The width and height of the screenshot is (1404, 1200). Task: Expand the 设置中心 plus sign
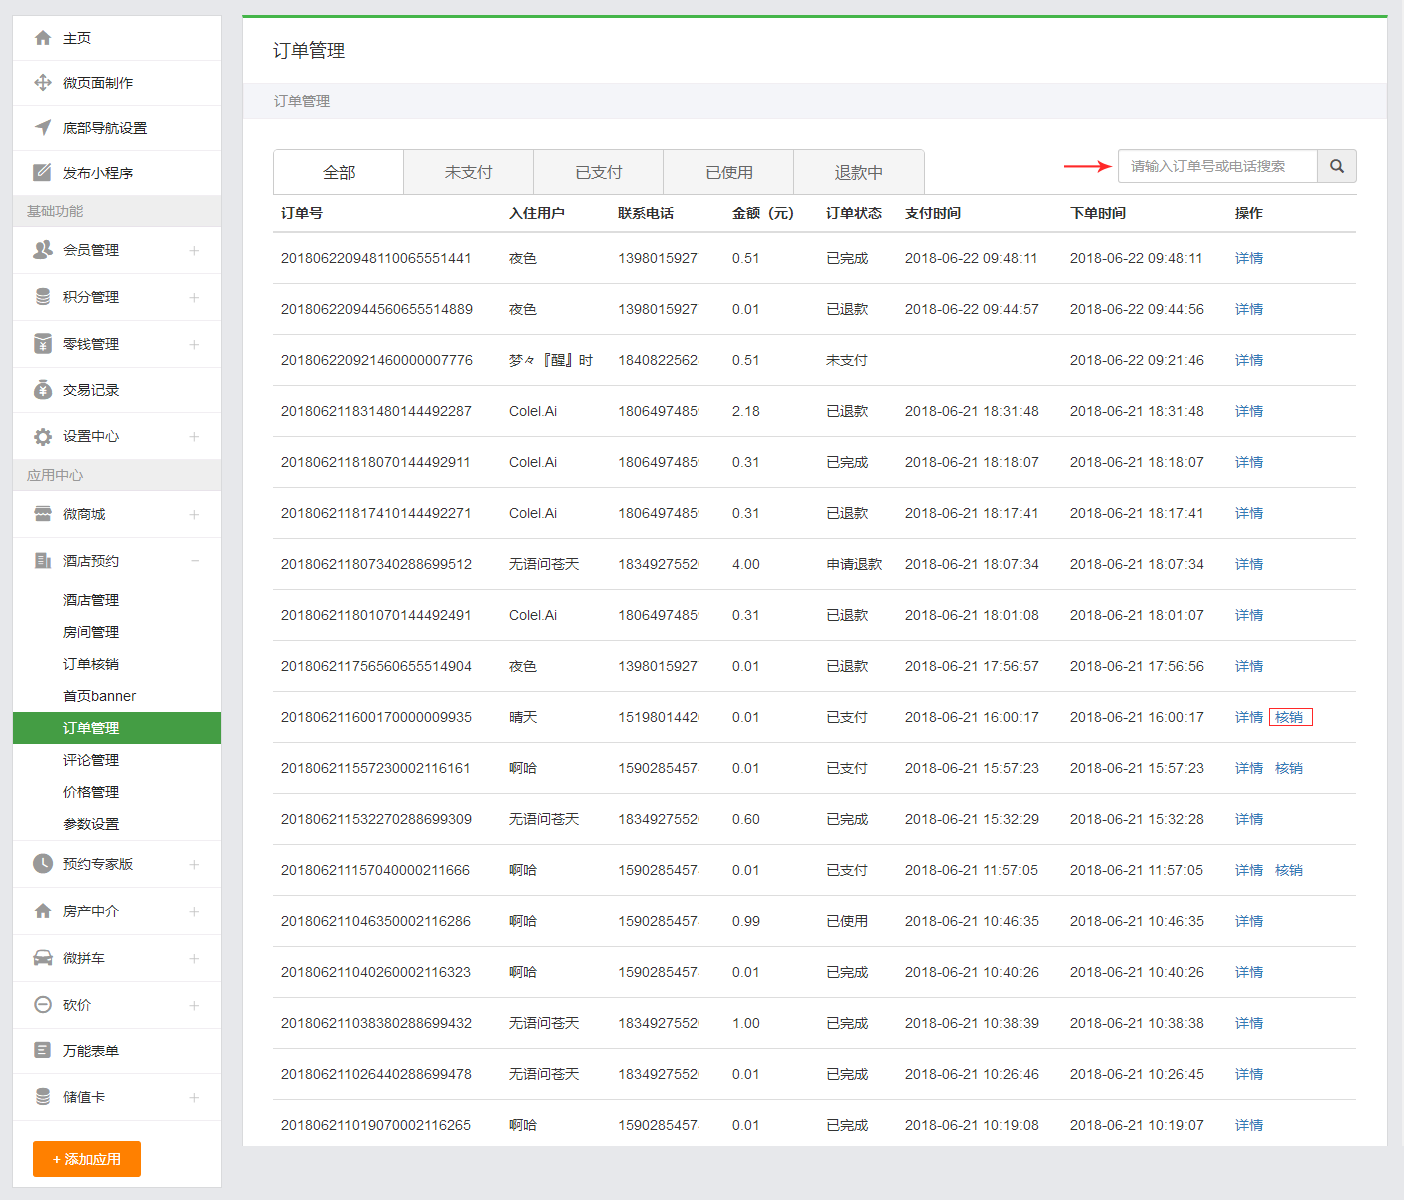coord(194,437)
